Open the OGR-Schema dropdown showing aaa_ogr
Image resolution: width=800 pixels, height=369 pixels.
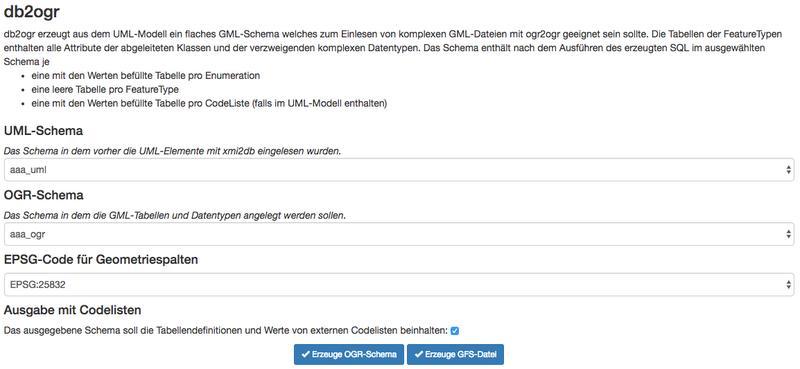coord(398,234)
